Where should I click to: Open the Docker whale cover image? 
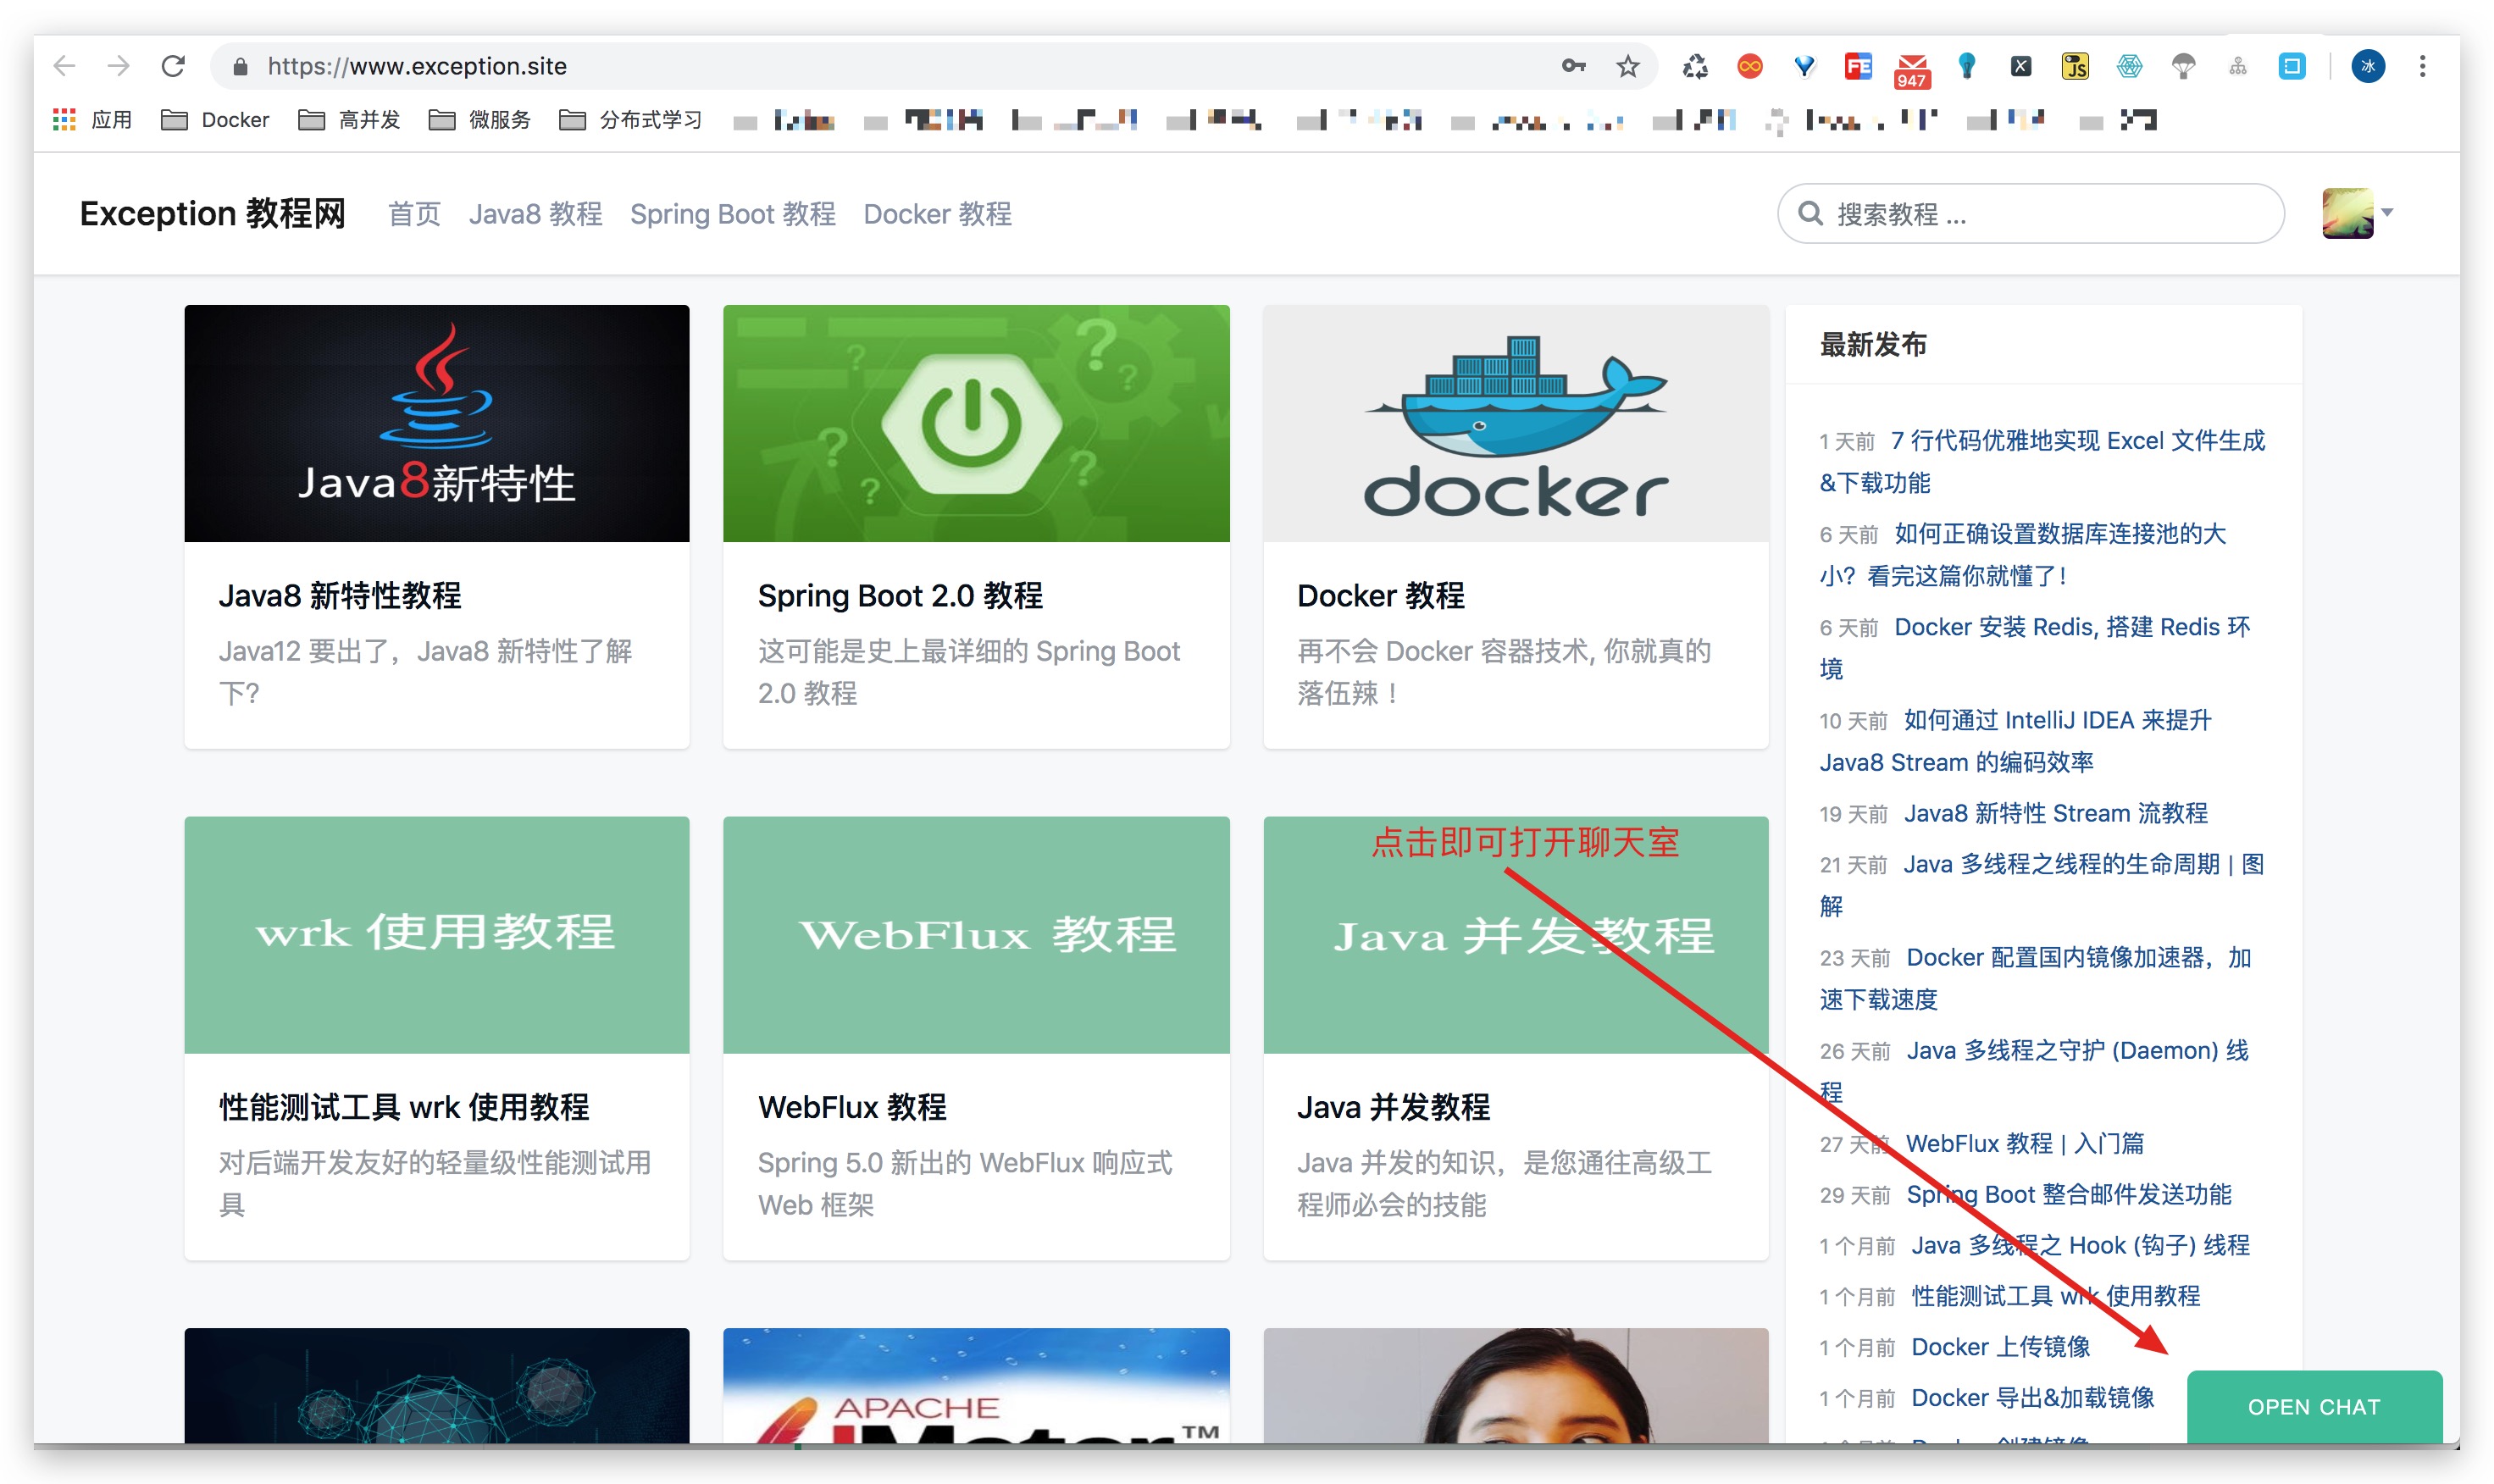pyautogui.click(x=1515, y=423)
